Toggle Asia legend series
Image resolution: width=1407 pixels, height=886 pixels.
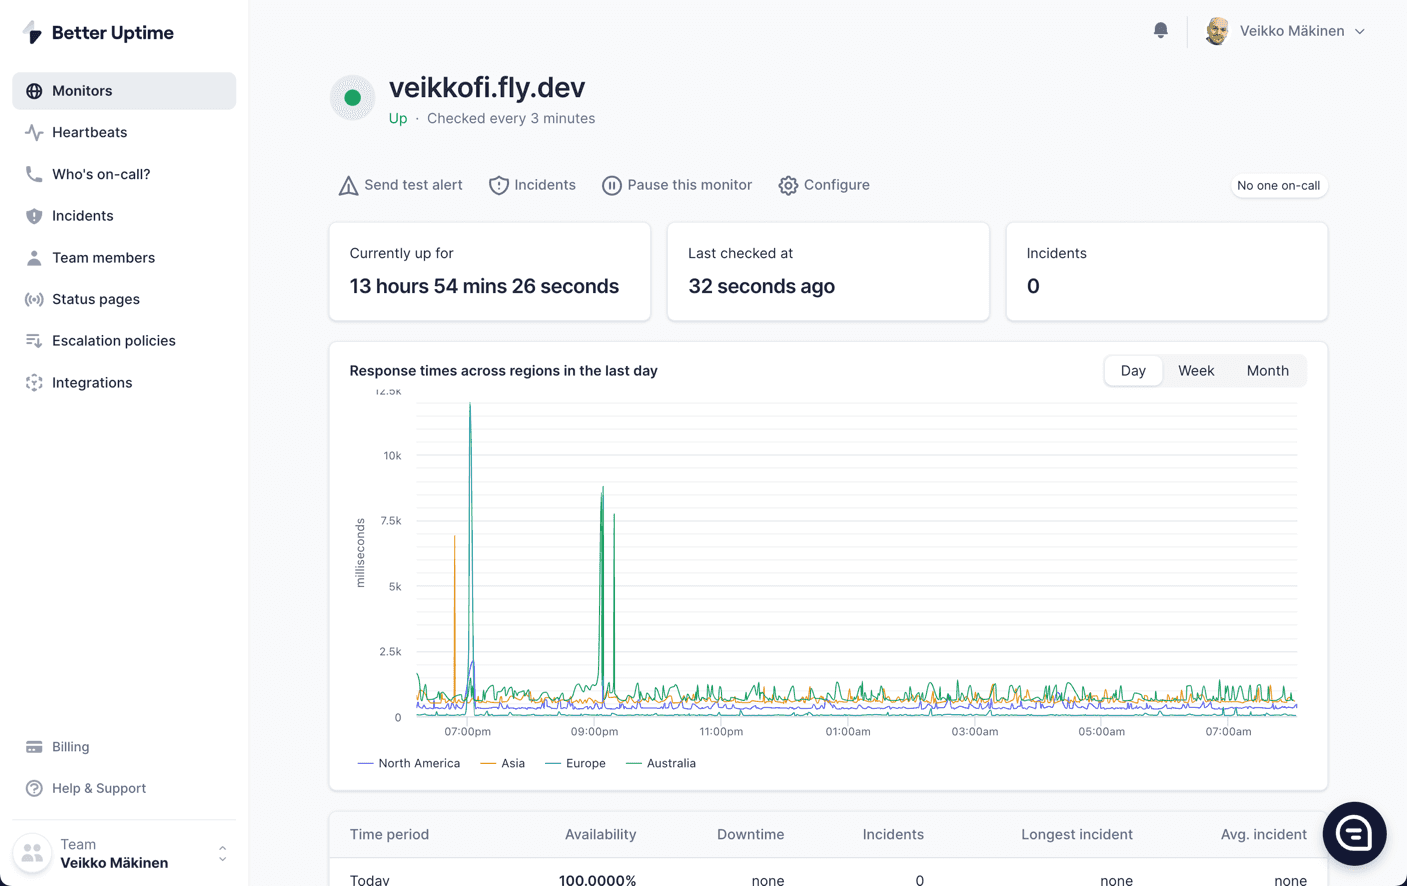[502, 764]
